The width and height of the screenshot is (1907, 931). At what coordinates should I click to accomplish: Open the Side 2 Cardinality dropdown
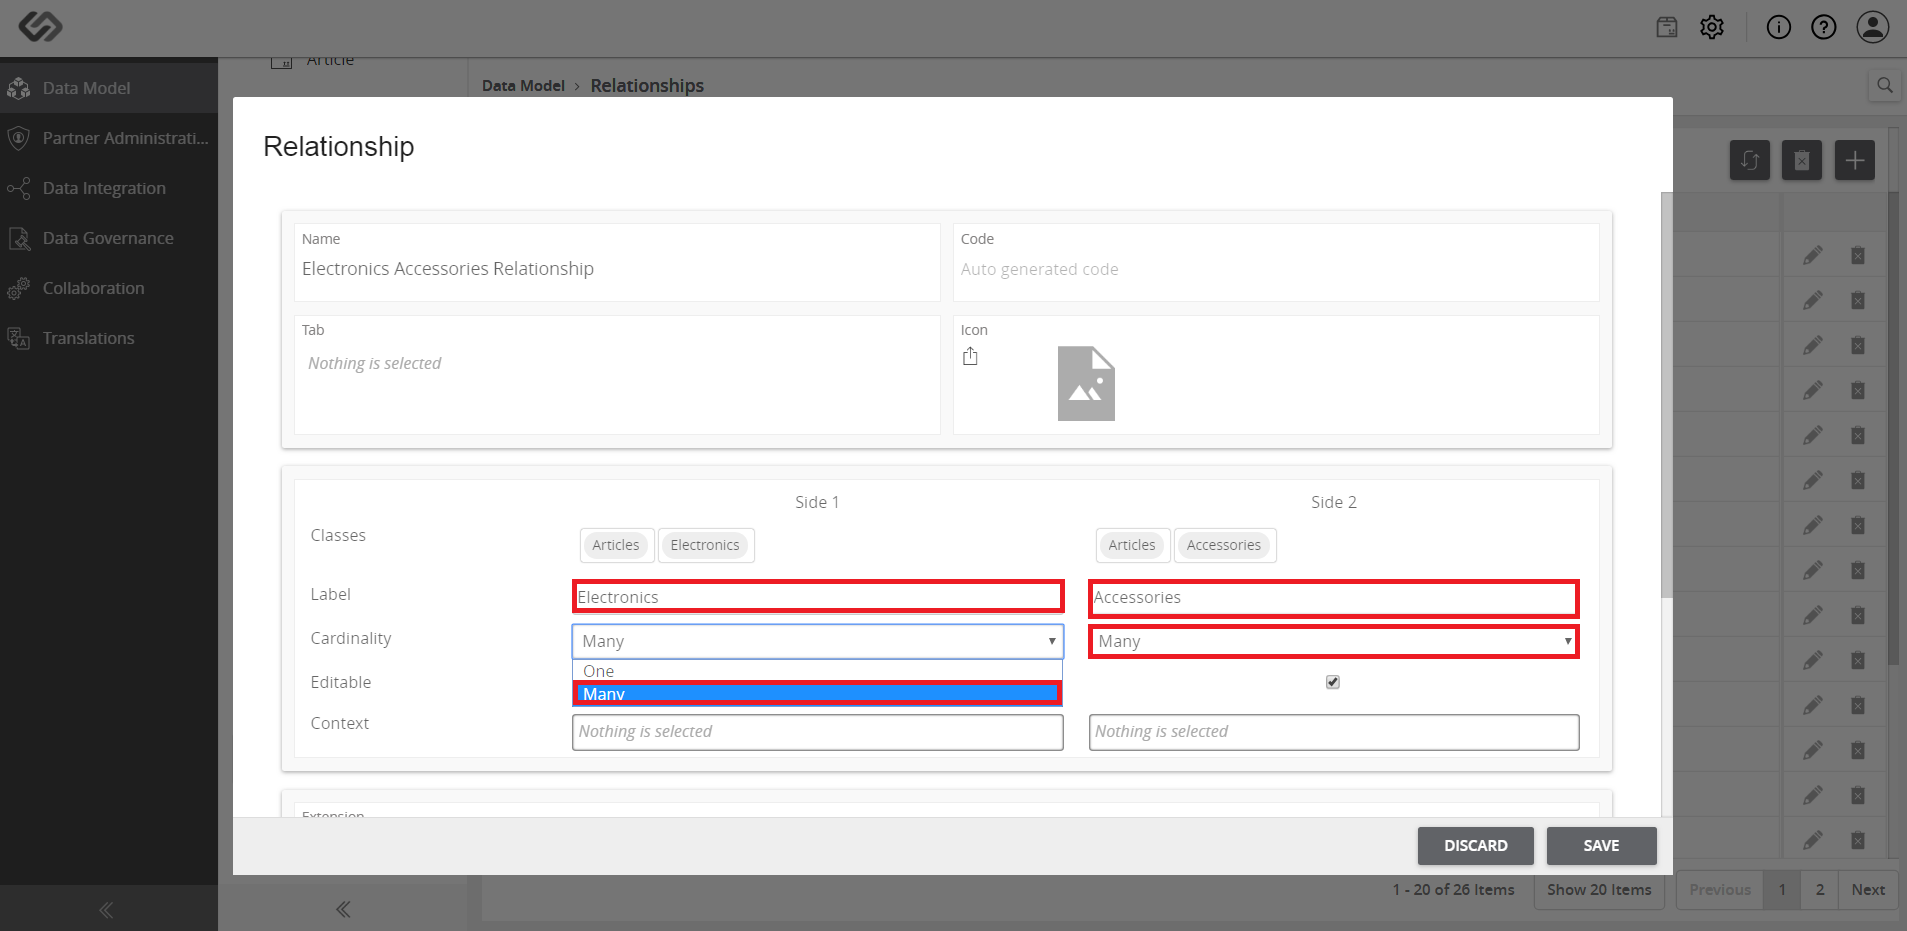[1334, 641]
